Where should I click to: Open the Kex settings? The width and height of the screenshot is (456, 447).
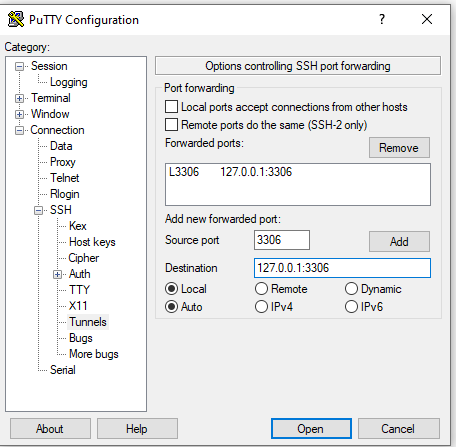pyautogui.click(x=78, y=226)
